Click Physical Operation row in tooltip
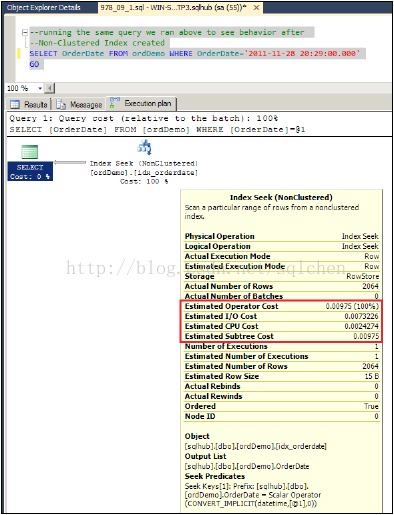394x515 pixels. 282,236
